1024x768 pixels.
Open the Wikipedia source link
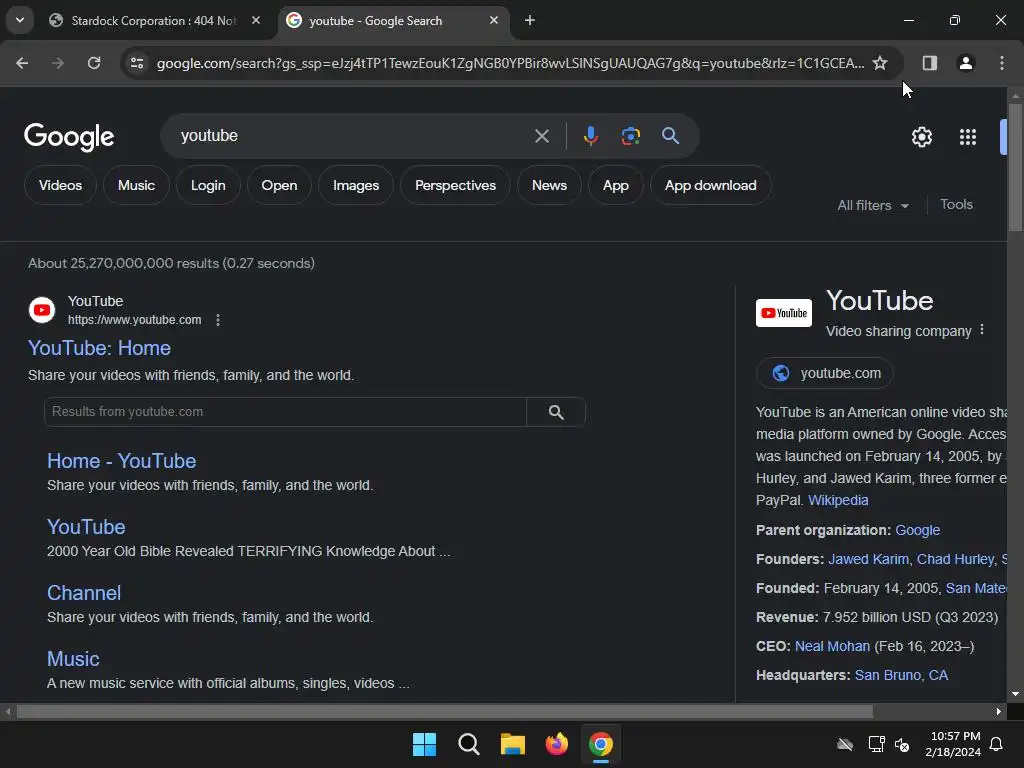click(838, 500)
